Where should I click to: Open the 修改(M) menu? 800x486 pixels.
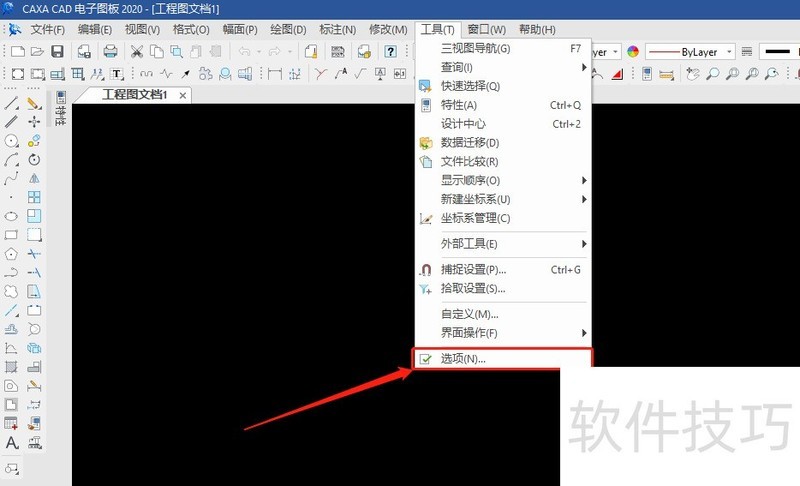tap(388, 30)
